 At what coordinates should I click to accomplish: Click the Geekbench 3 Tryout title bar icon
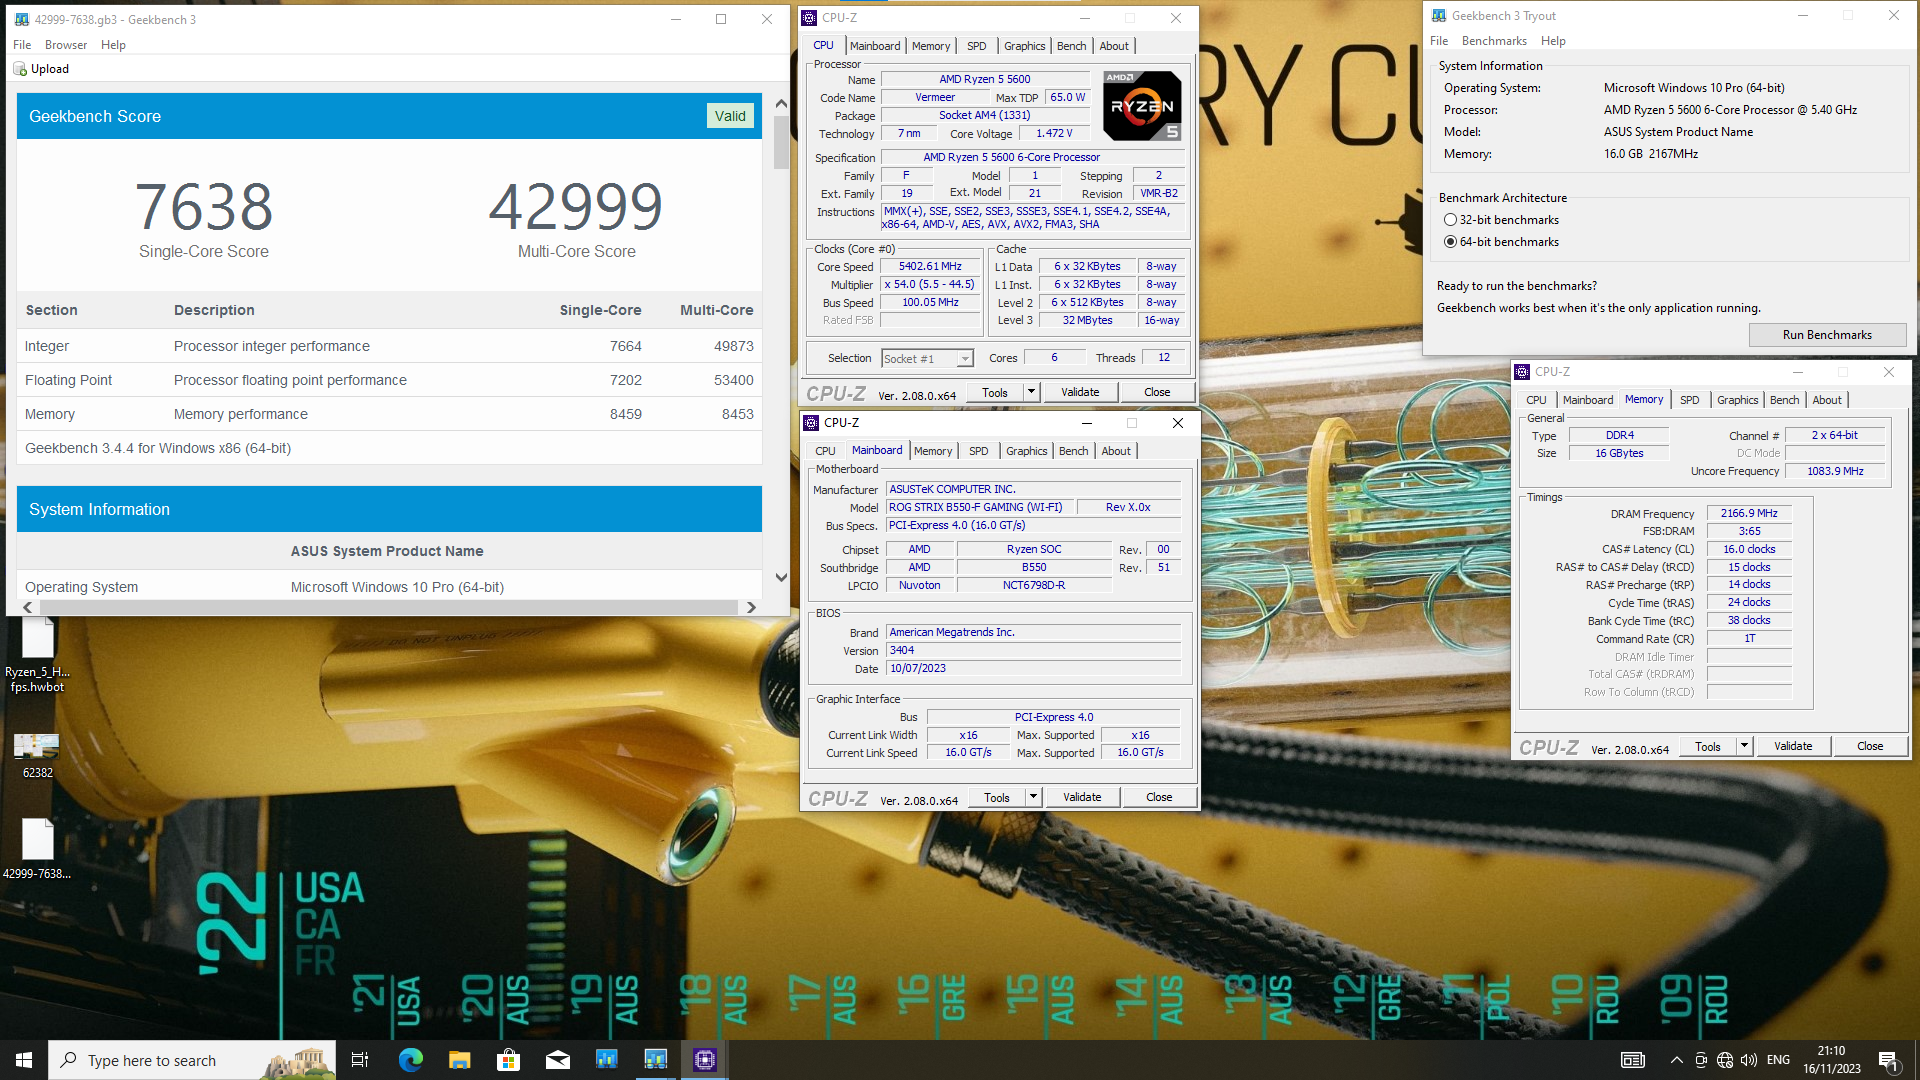(x=1439, y=16)
